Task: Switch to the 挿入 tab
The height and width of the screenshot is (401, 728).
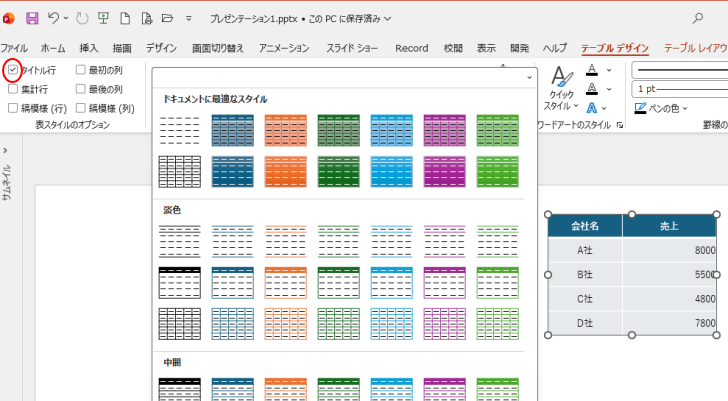Action: coord(88,48)
